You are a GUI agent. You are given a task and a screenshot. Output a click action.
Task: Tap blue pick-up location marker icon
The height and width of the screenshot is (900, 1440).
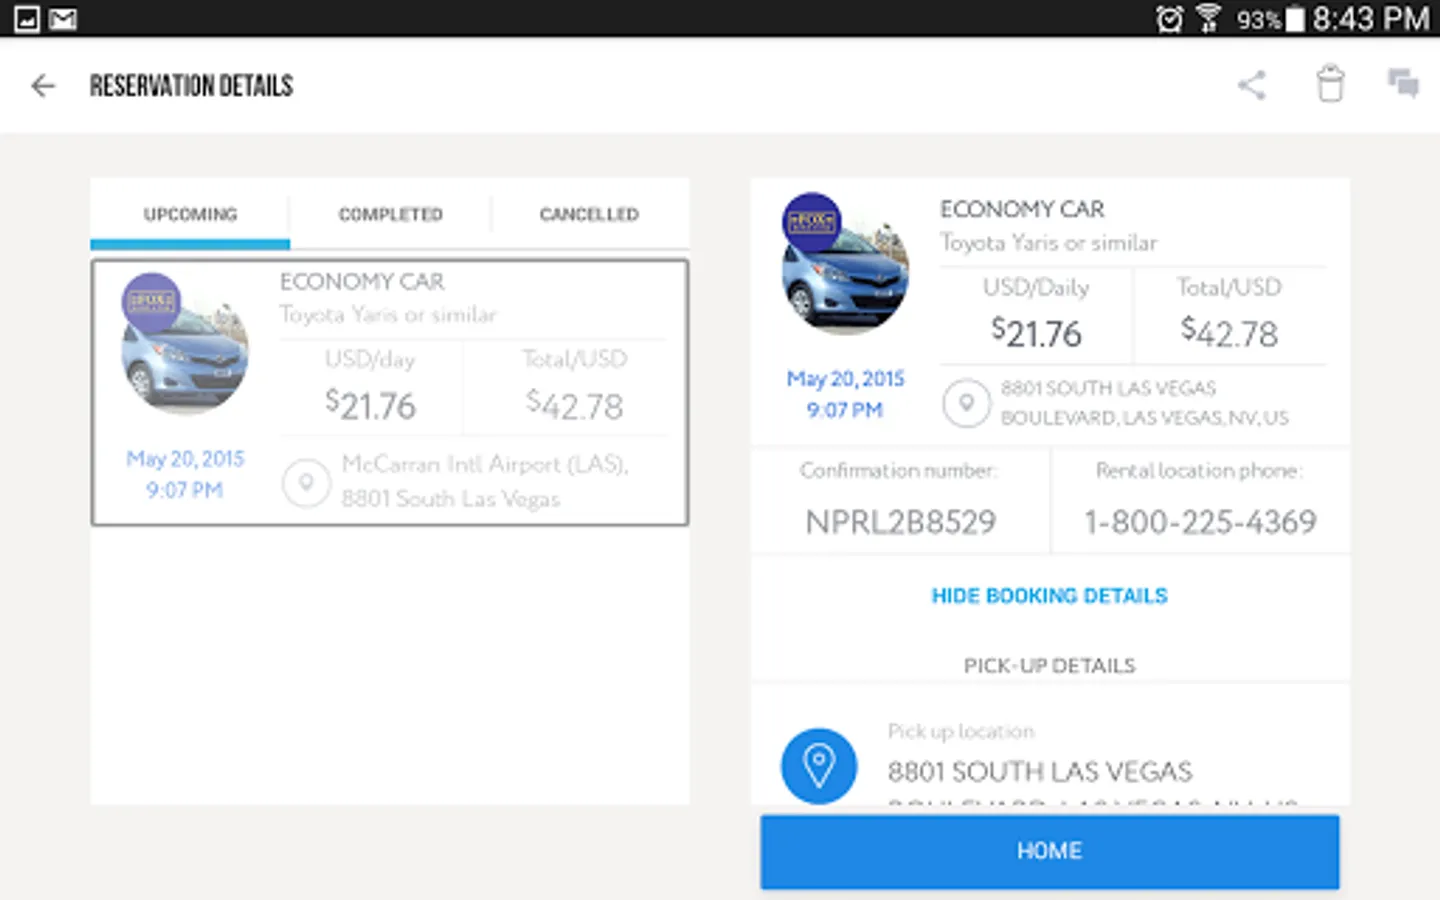coord(819,766)
